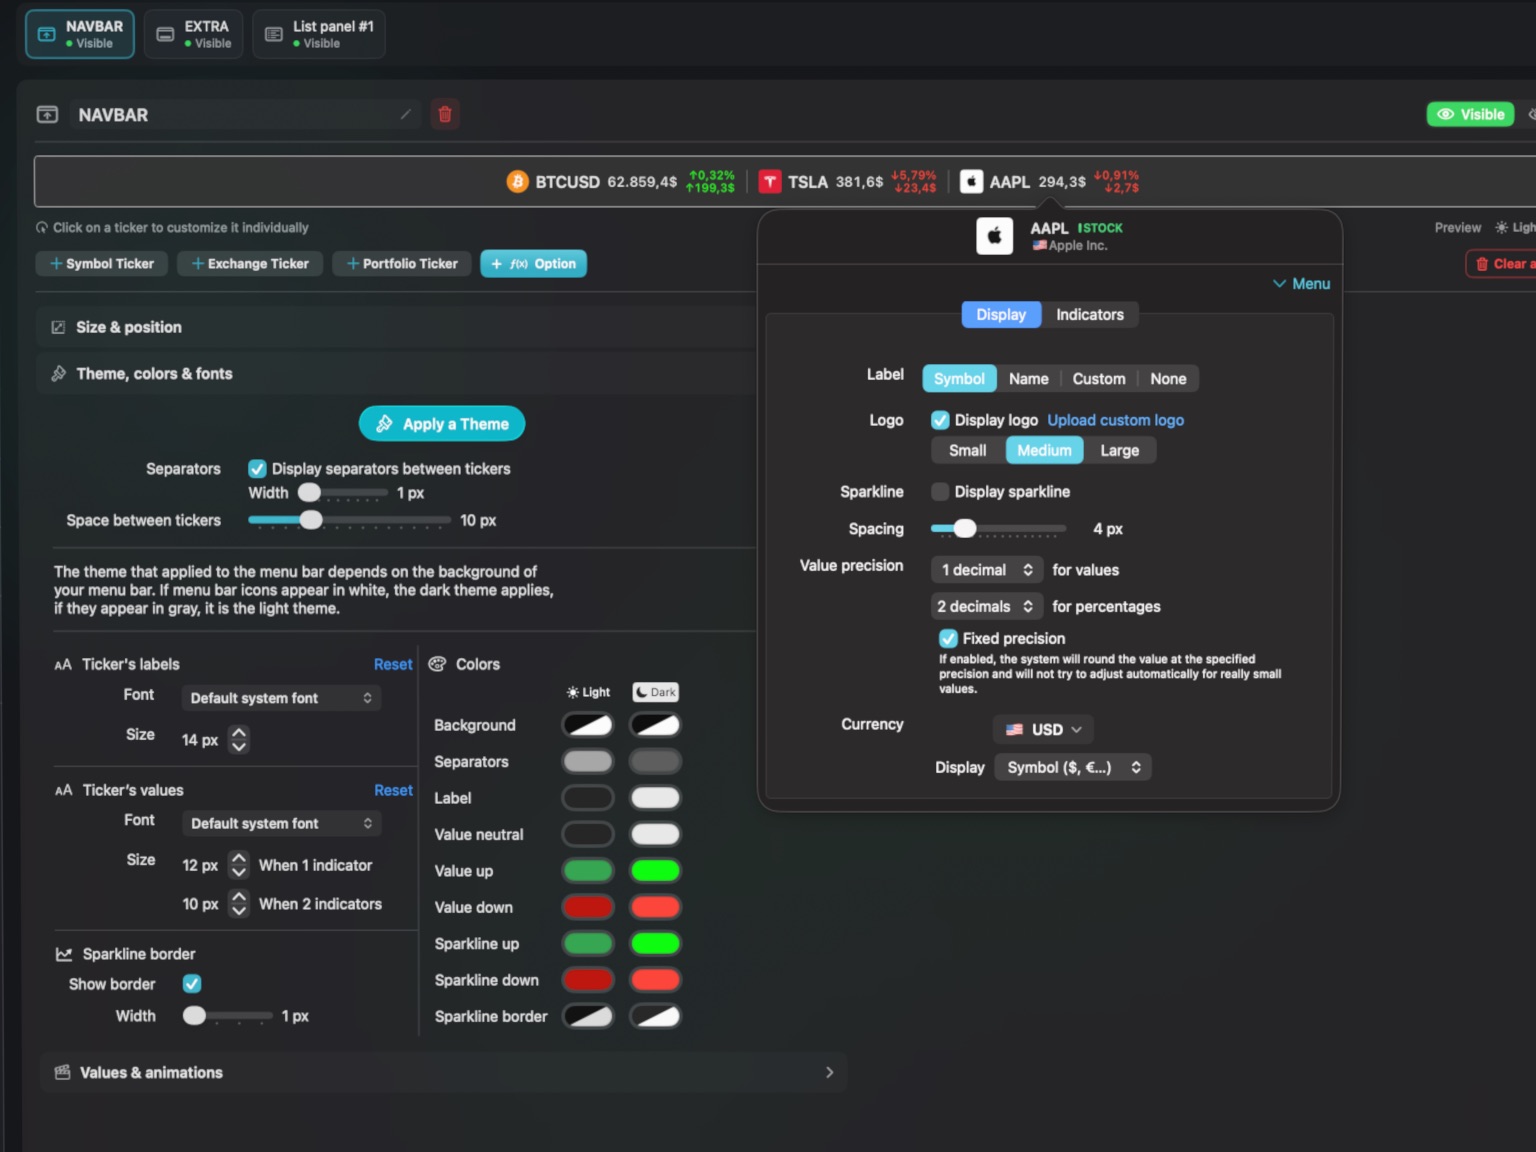Click the Apple logo in the ticker bar
The image size is (1536, 1152).
click(971, 182)
